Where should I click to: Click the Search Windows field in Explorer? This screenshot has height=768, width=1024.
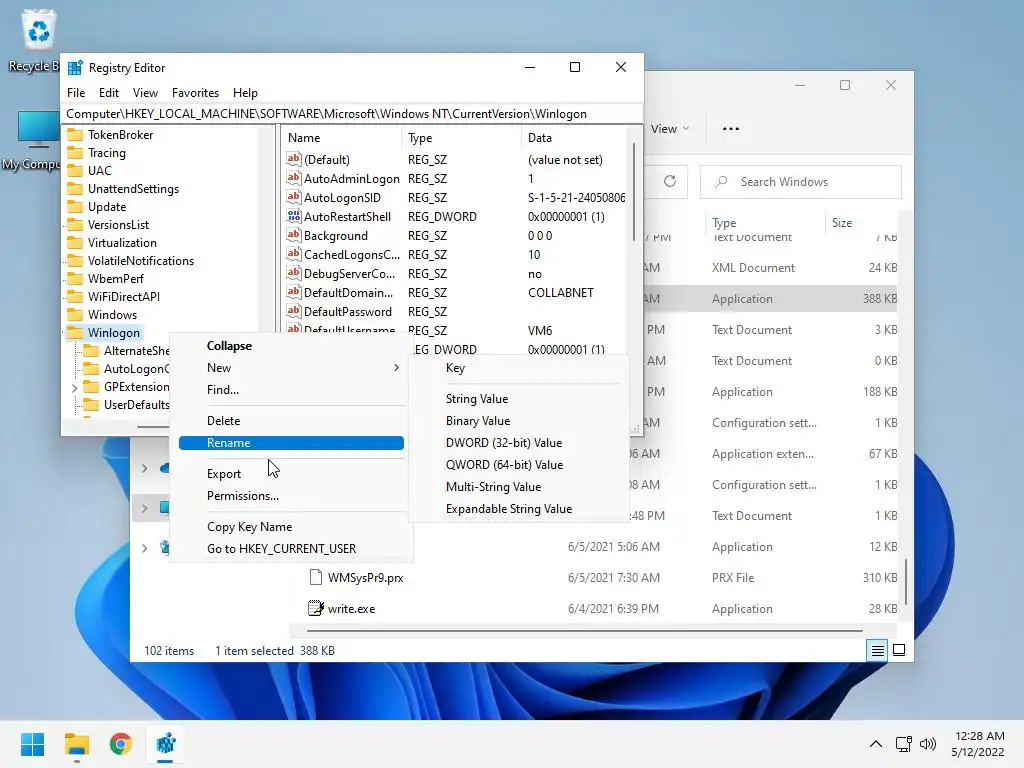click(x=801, y=182)
